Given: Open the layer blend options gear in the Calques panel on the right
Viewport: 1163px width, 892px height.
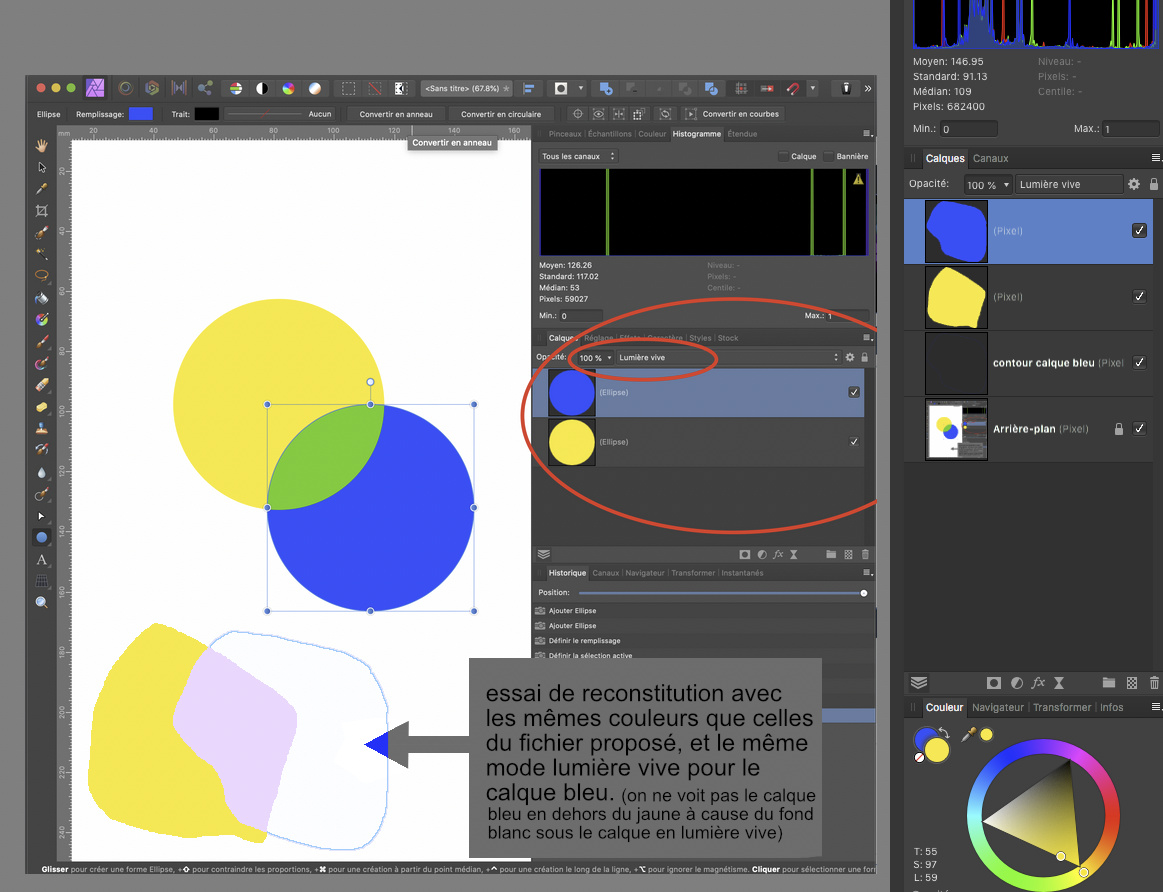Looking at the screenshot, I should pos(1133,184).
